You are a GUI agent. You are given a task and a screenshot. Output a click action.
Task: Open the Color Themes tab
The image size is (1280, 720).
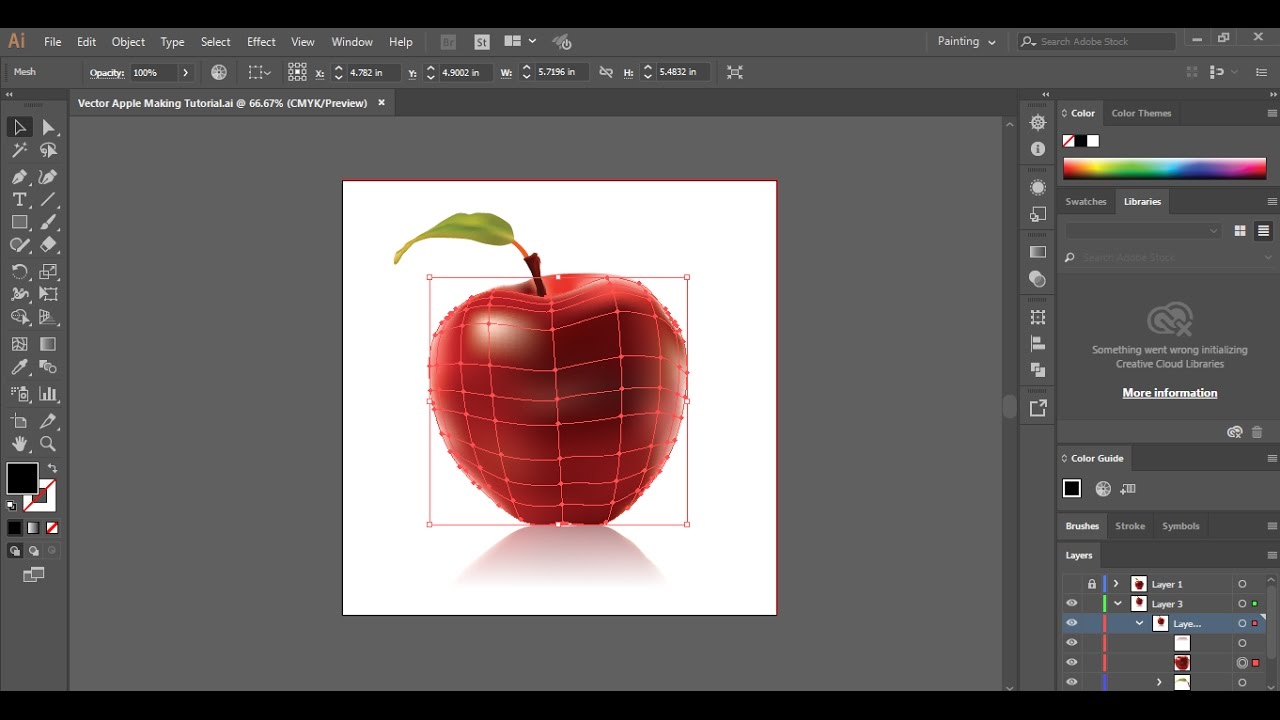click(x=1141, y=113)
